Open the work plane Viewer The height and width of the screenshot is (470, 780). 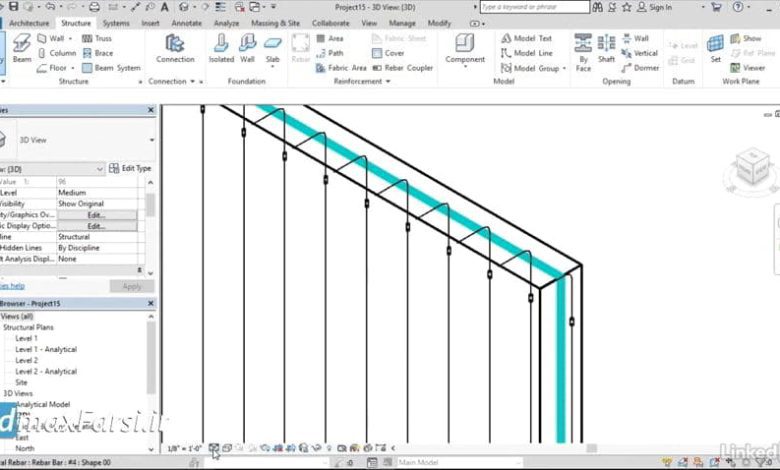tap(748, 68)
